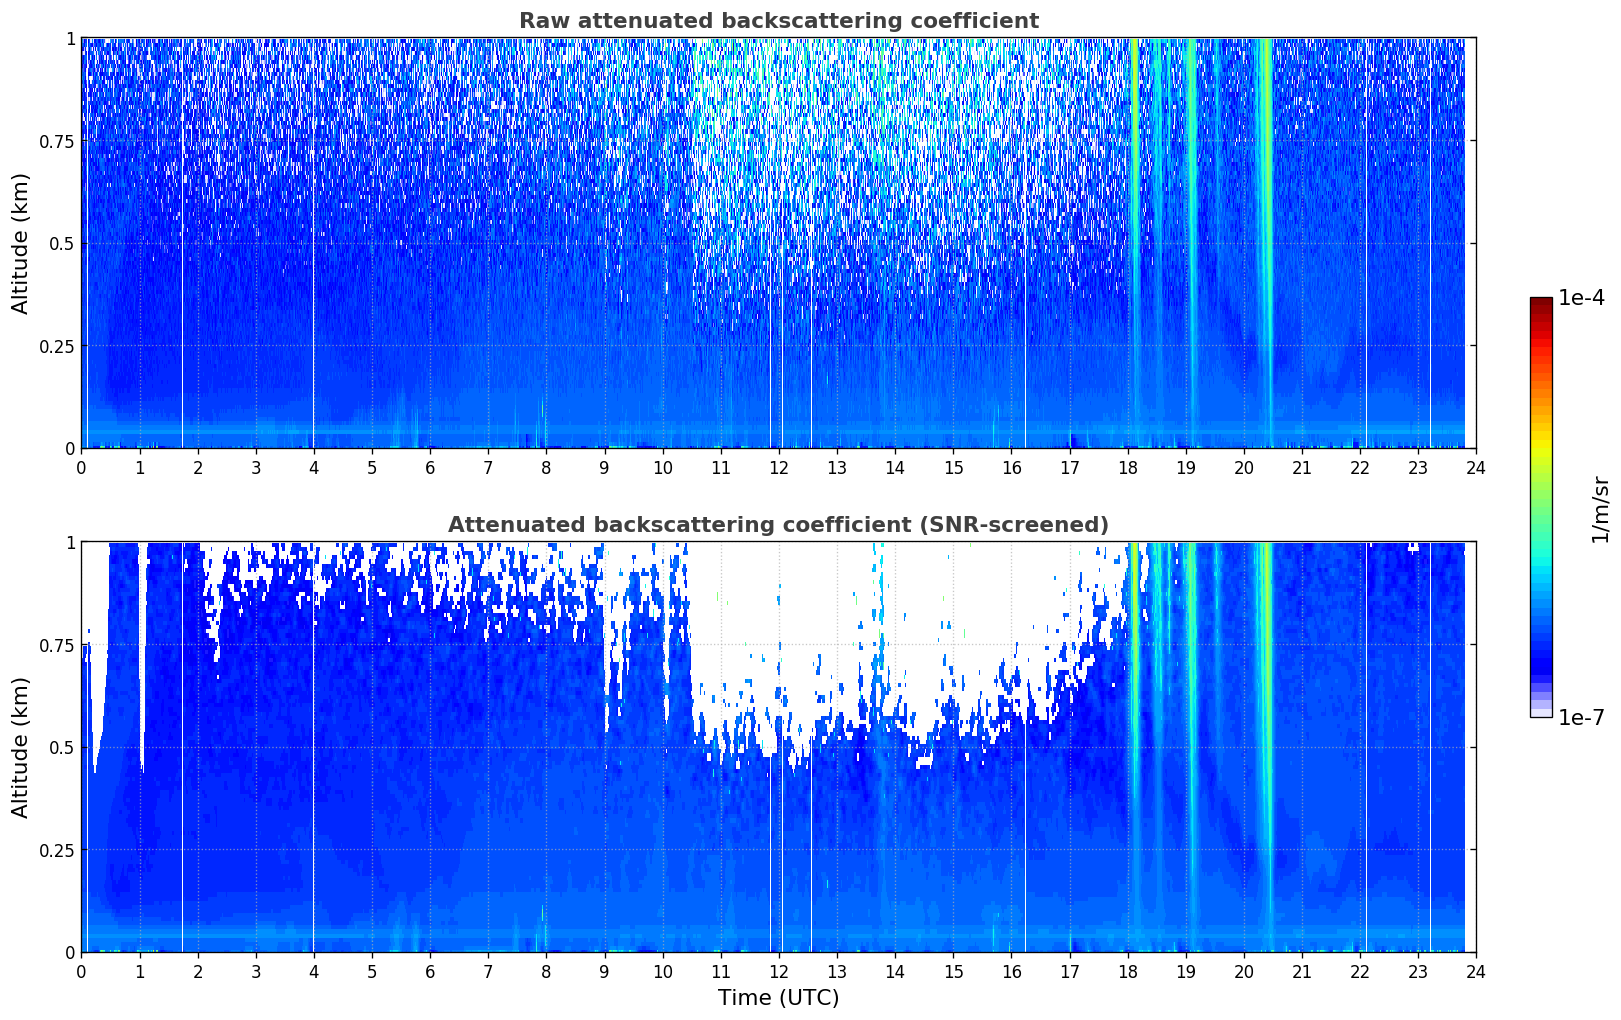1621x1020 pixels.
Task: Click the '0.75' altitude tick on bottom plot
Action: (56, 646)
